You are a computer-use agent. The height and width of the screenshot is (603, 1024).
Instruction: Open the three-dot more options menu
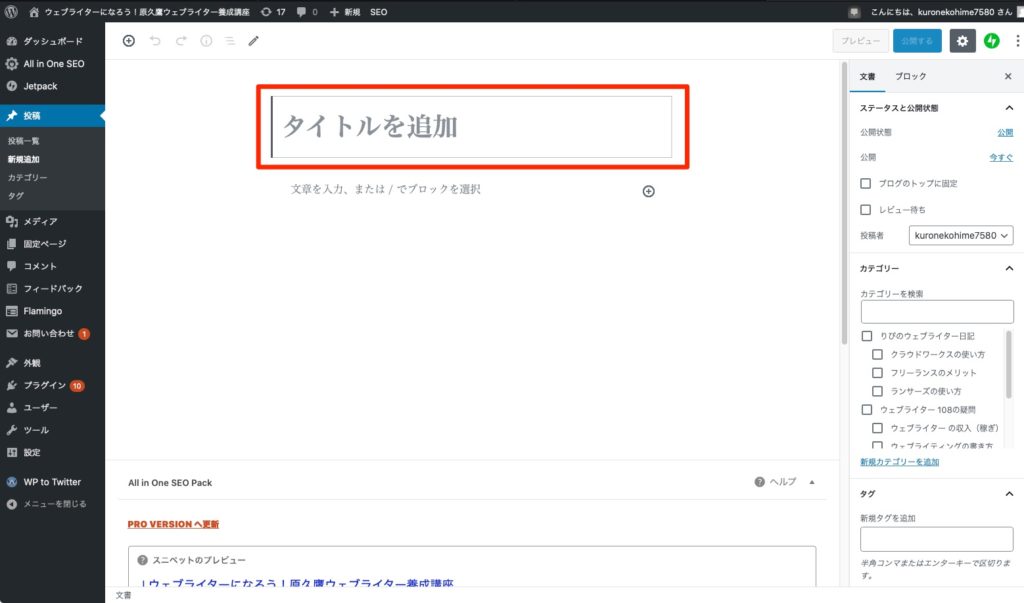point(1017,41)
